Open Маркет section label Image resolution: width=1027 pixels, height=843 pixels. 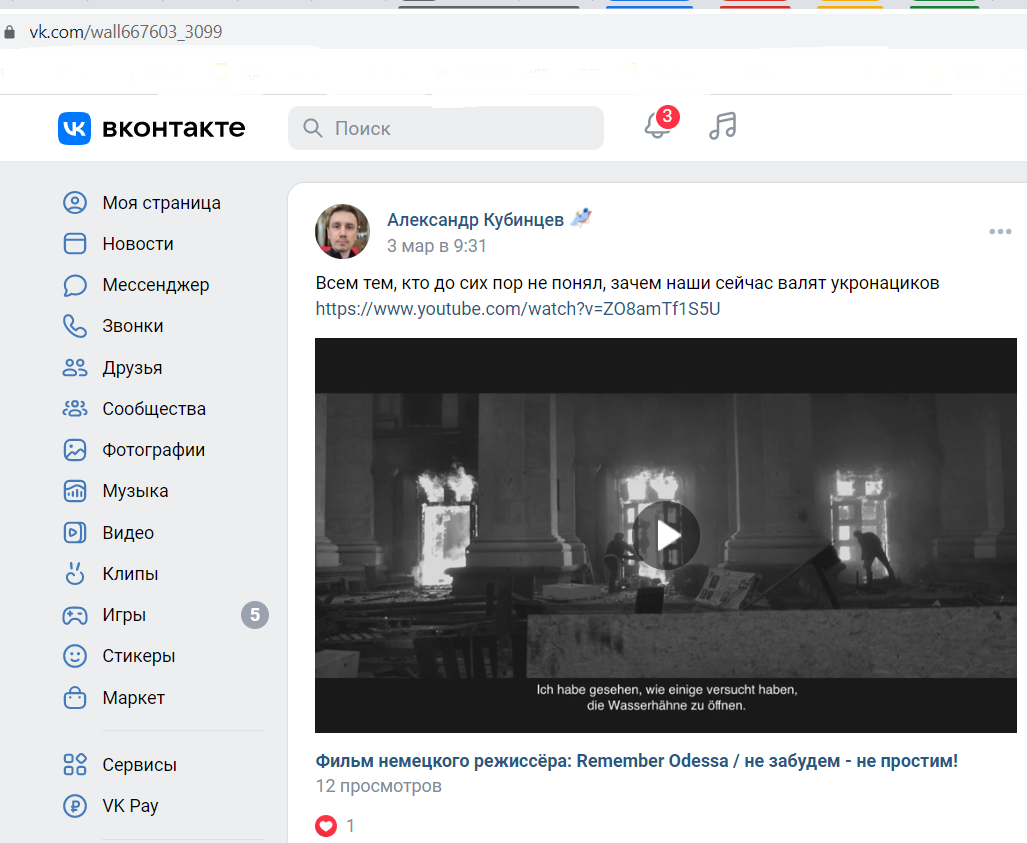[x=133, y=698]
